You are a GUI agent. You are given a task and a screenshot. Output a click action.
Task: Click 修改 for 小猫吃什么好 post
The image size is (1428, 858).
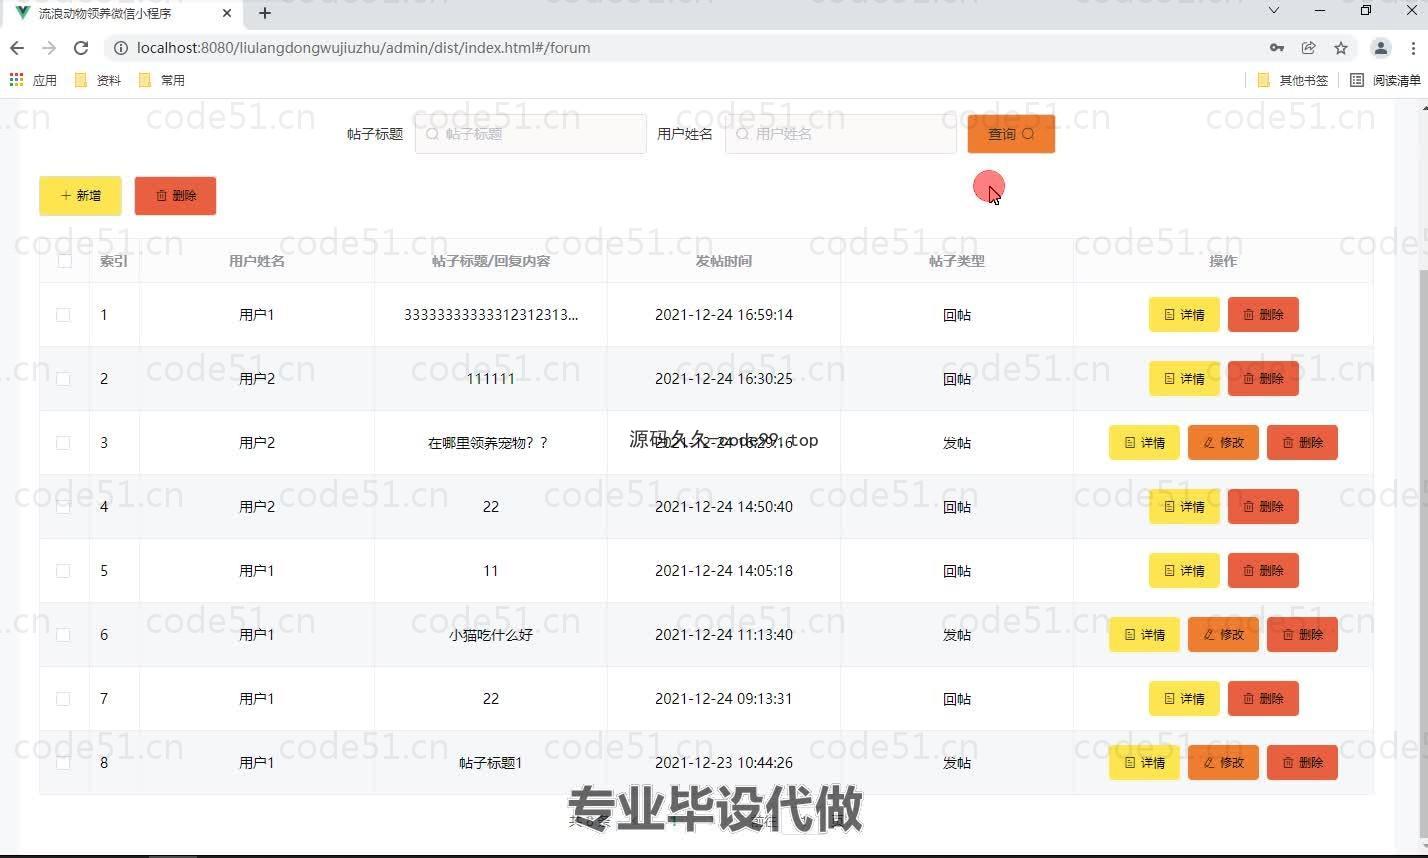(x=1223, y=635)
